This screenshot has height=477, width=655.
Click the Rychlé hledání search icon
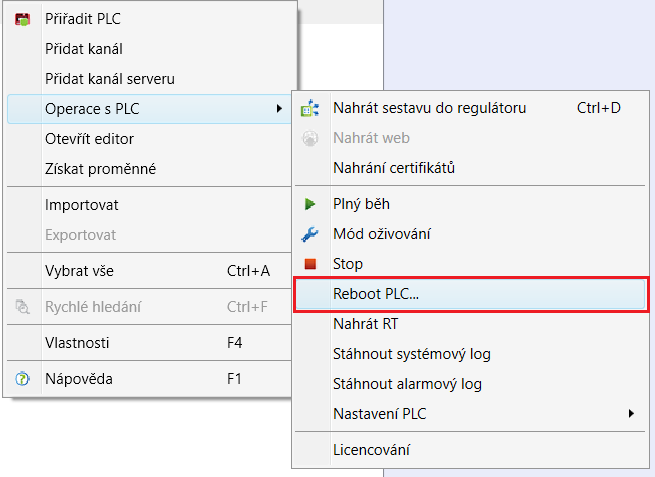(23, 307)
